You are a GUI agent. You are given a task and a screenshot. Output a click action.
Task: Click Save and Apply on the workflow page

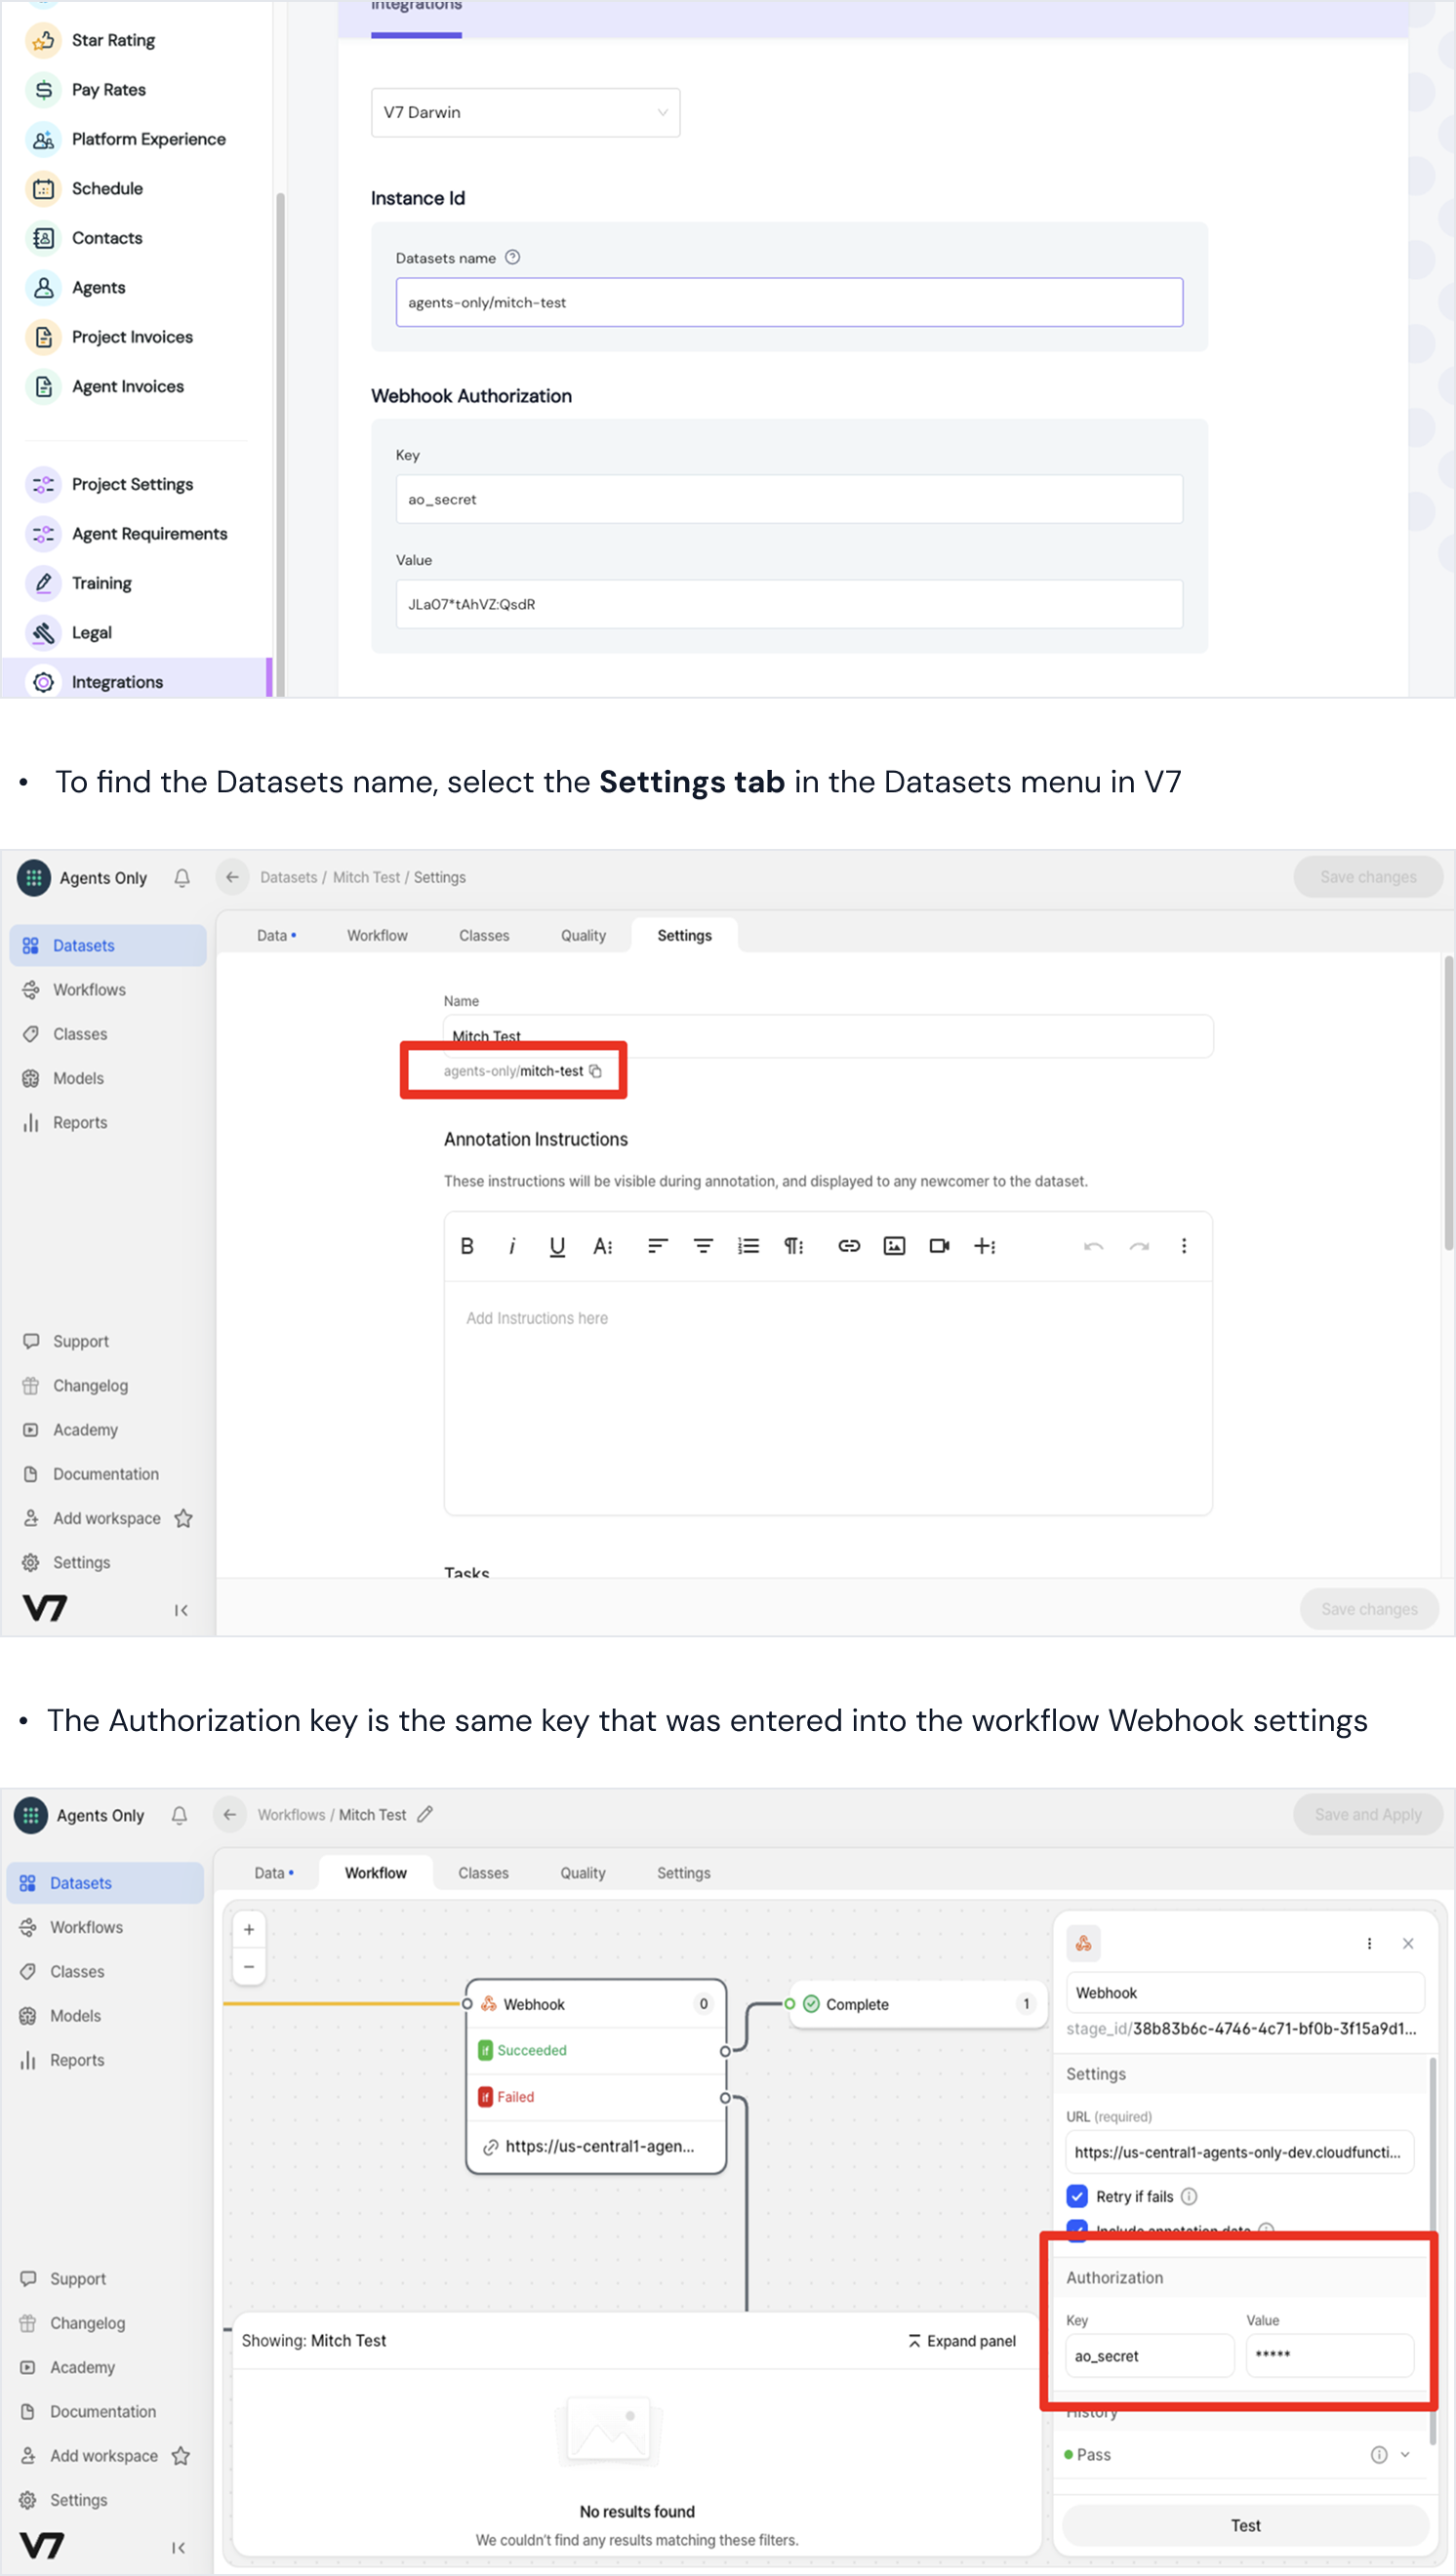pyautogui.click(x=1367, y=1814)
